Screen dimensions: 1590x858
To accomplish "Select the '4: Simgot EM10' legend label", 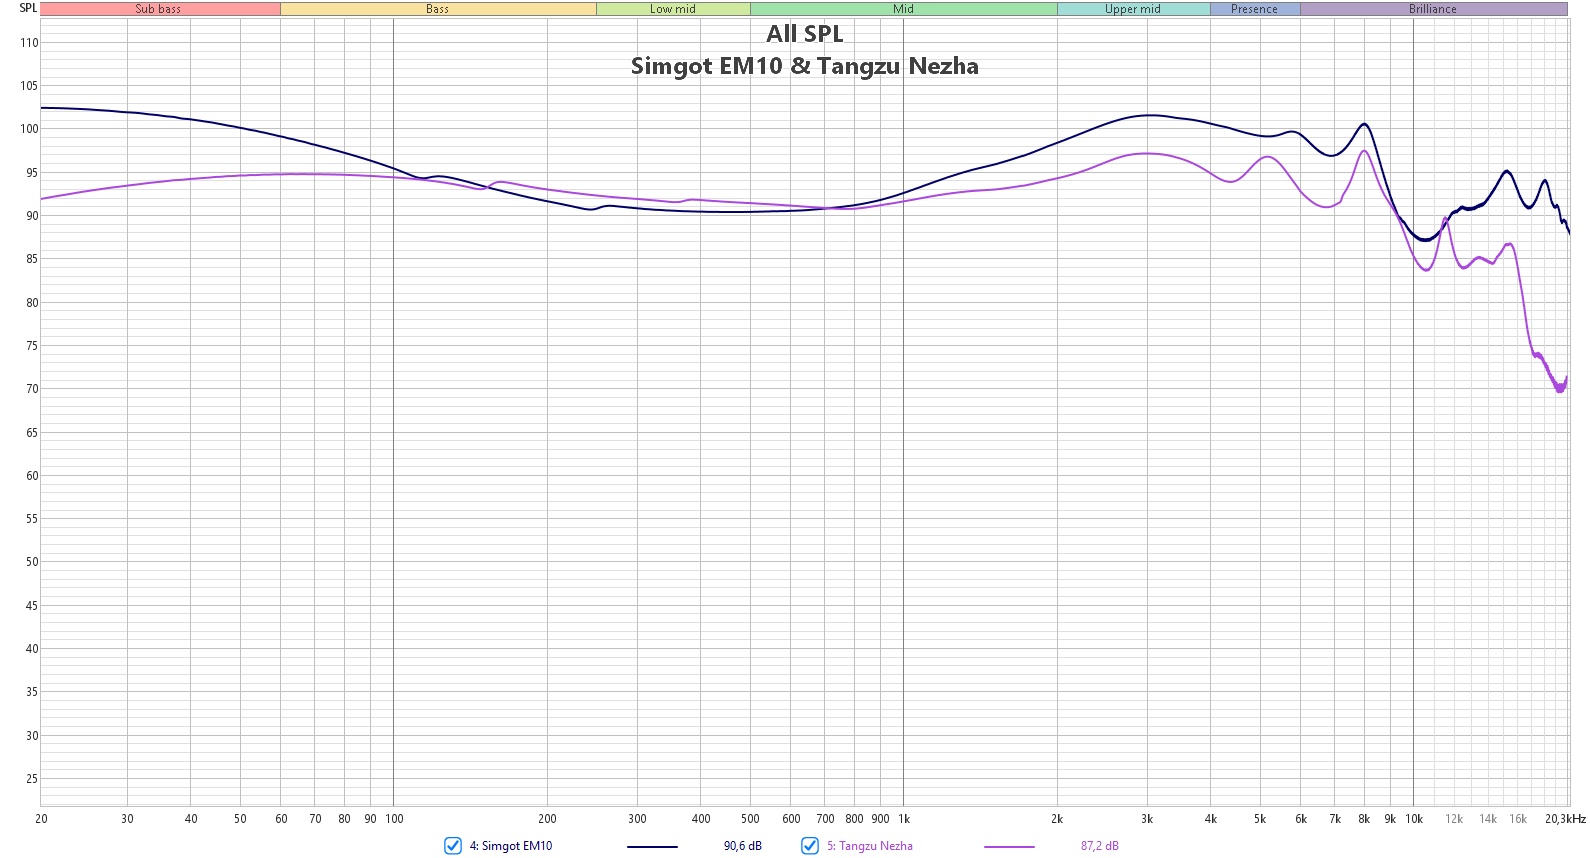I will [x=511, y=846].
